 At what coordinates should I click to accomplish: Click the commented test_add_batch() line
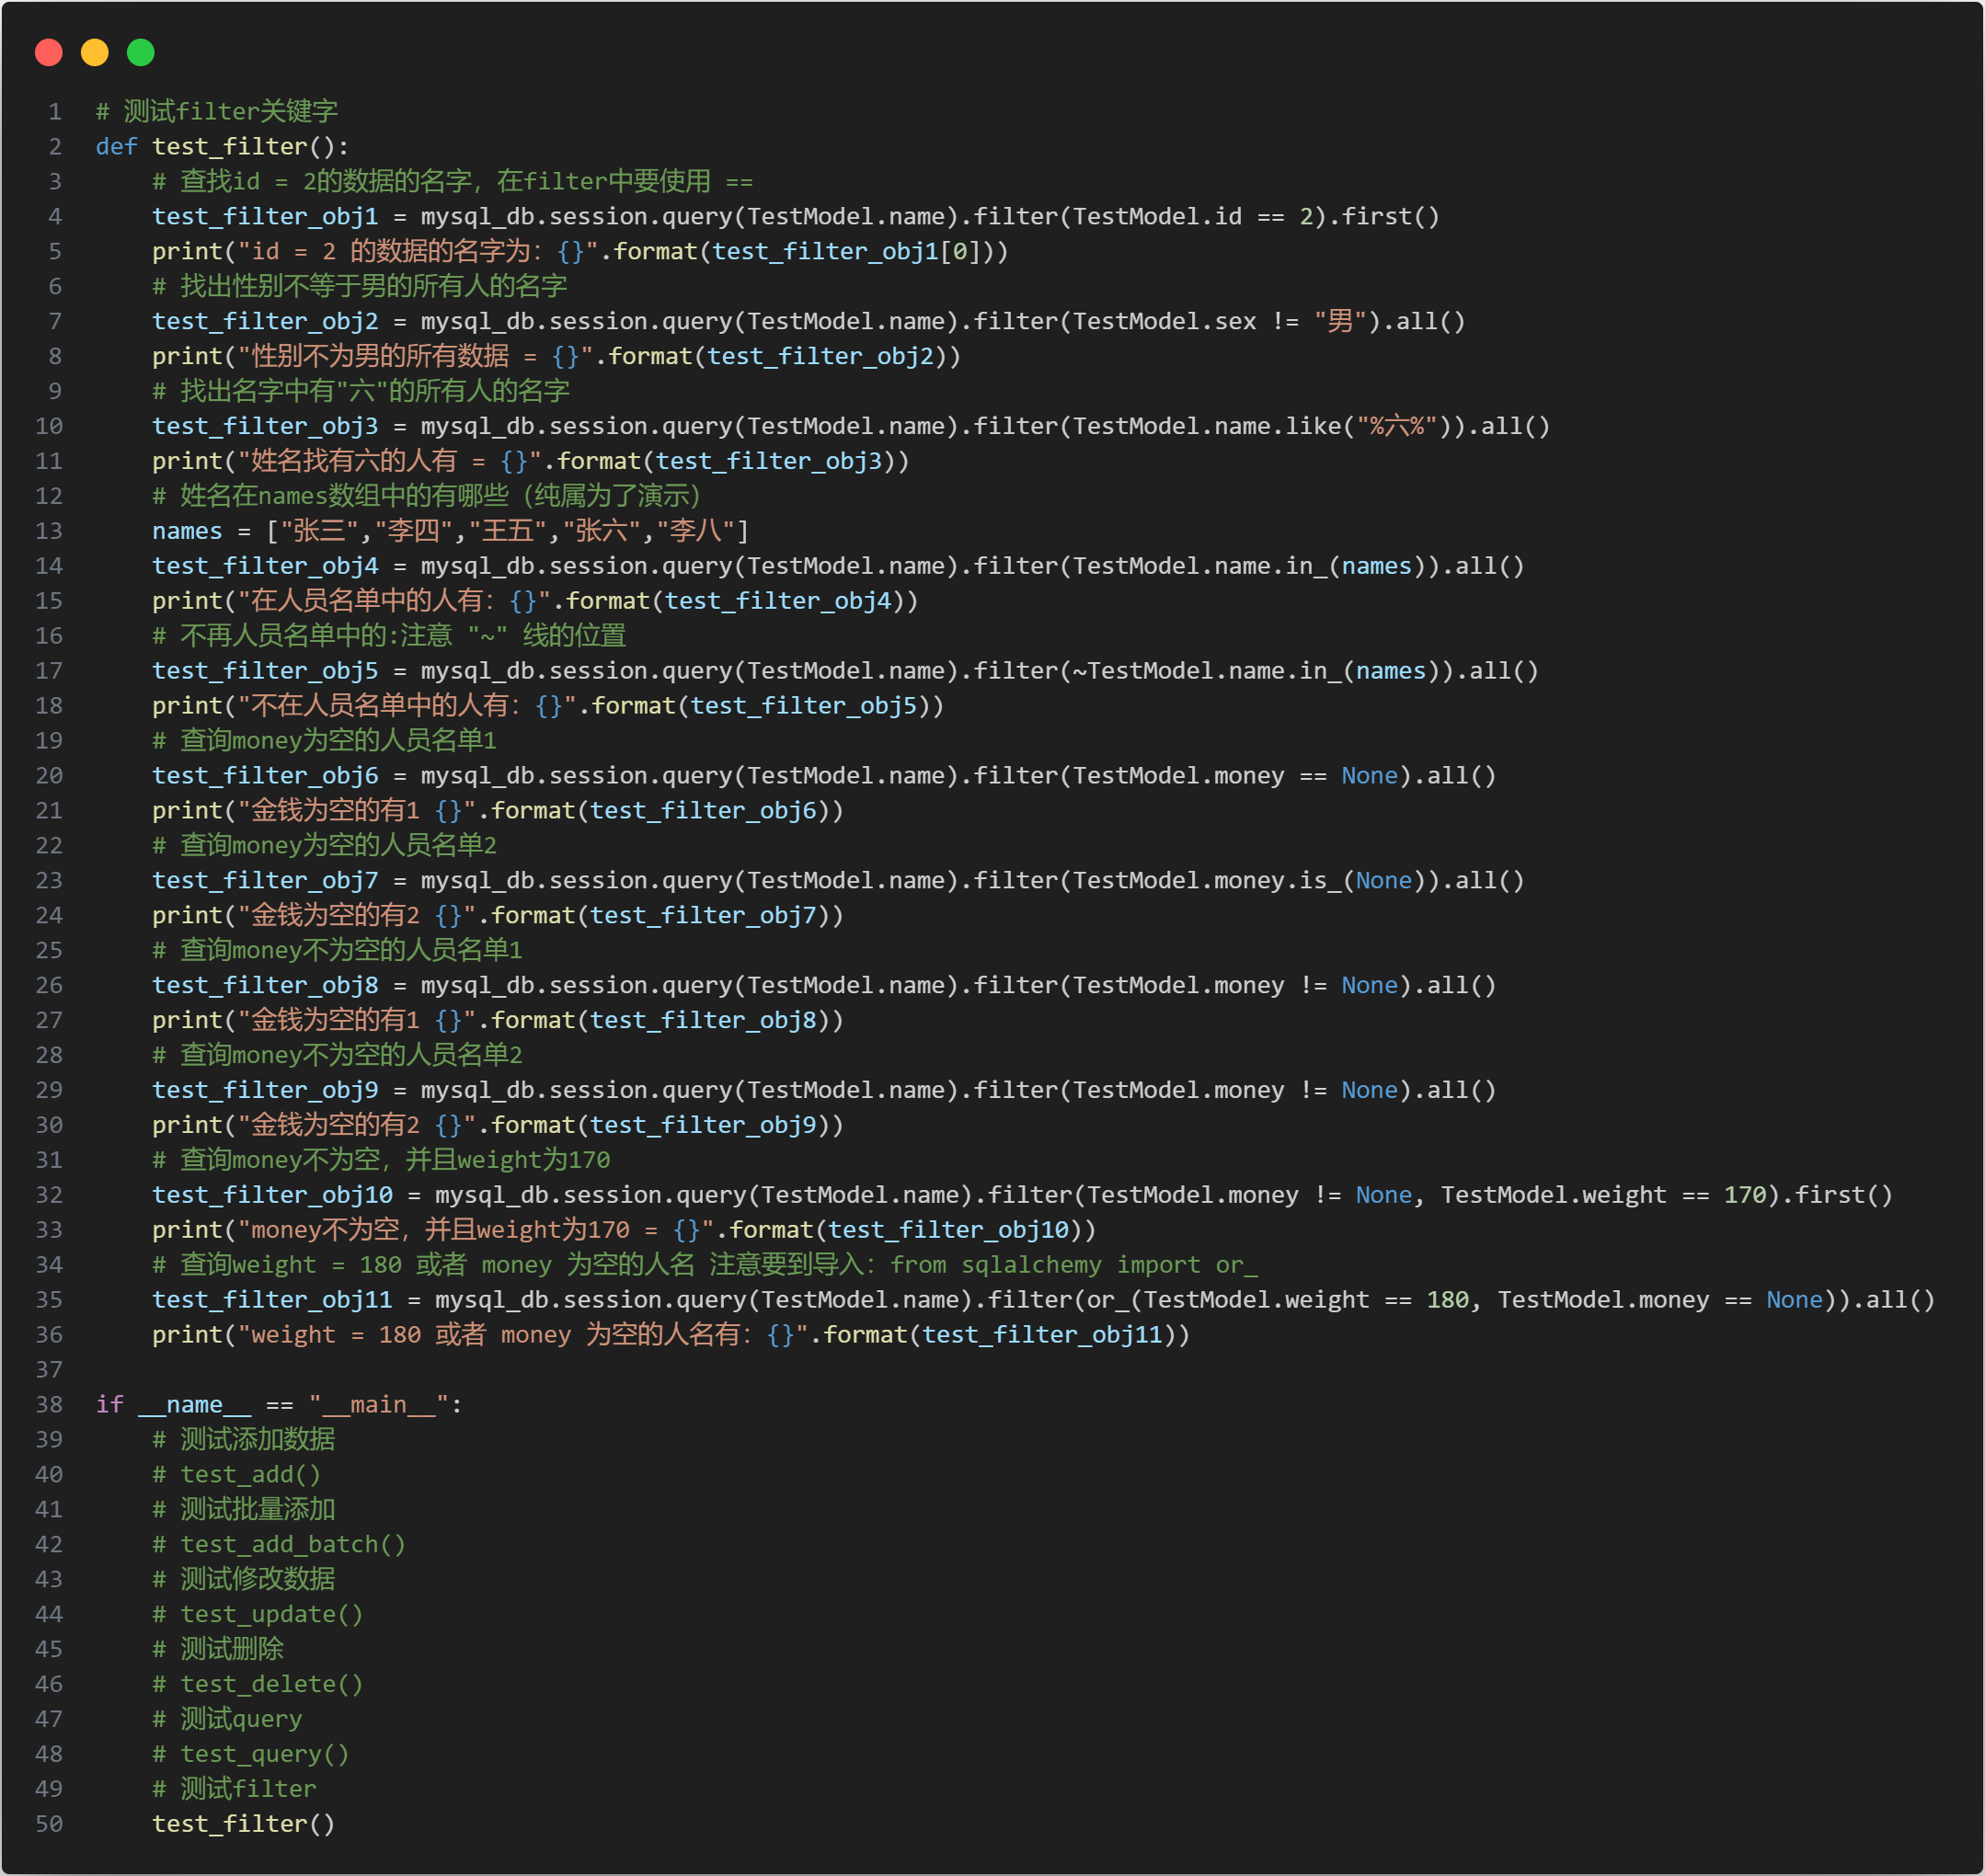279,1545
